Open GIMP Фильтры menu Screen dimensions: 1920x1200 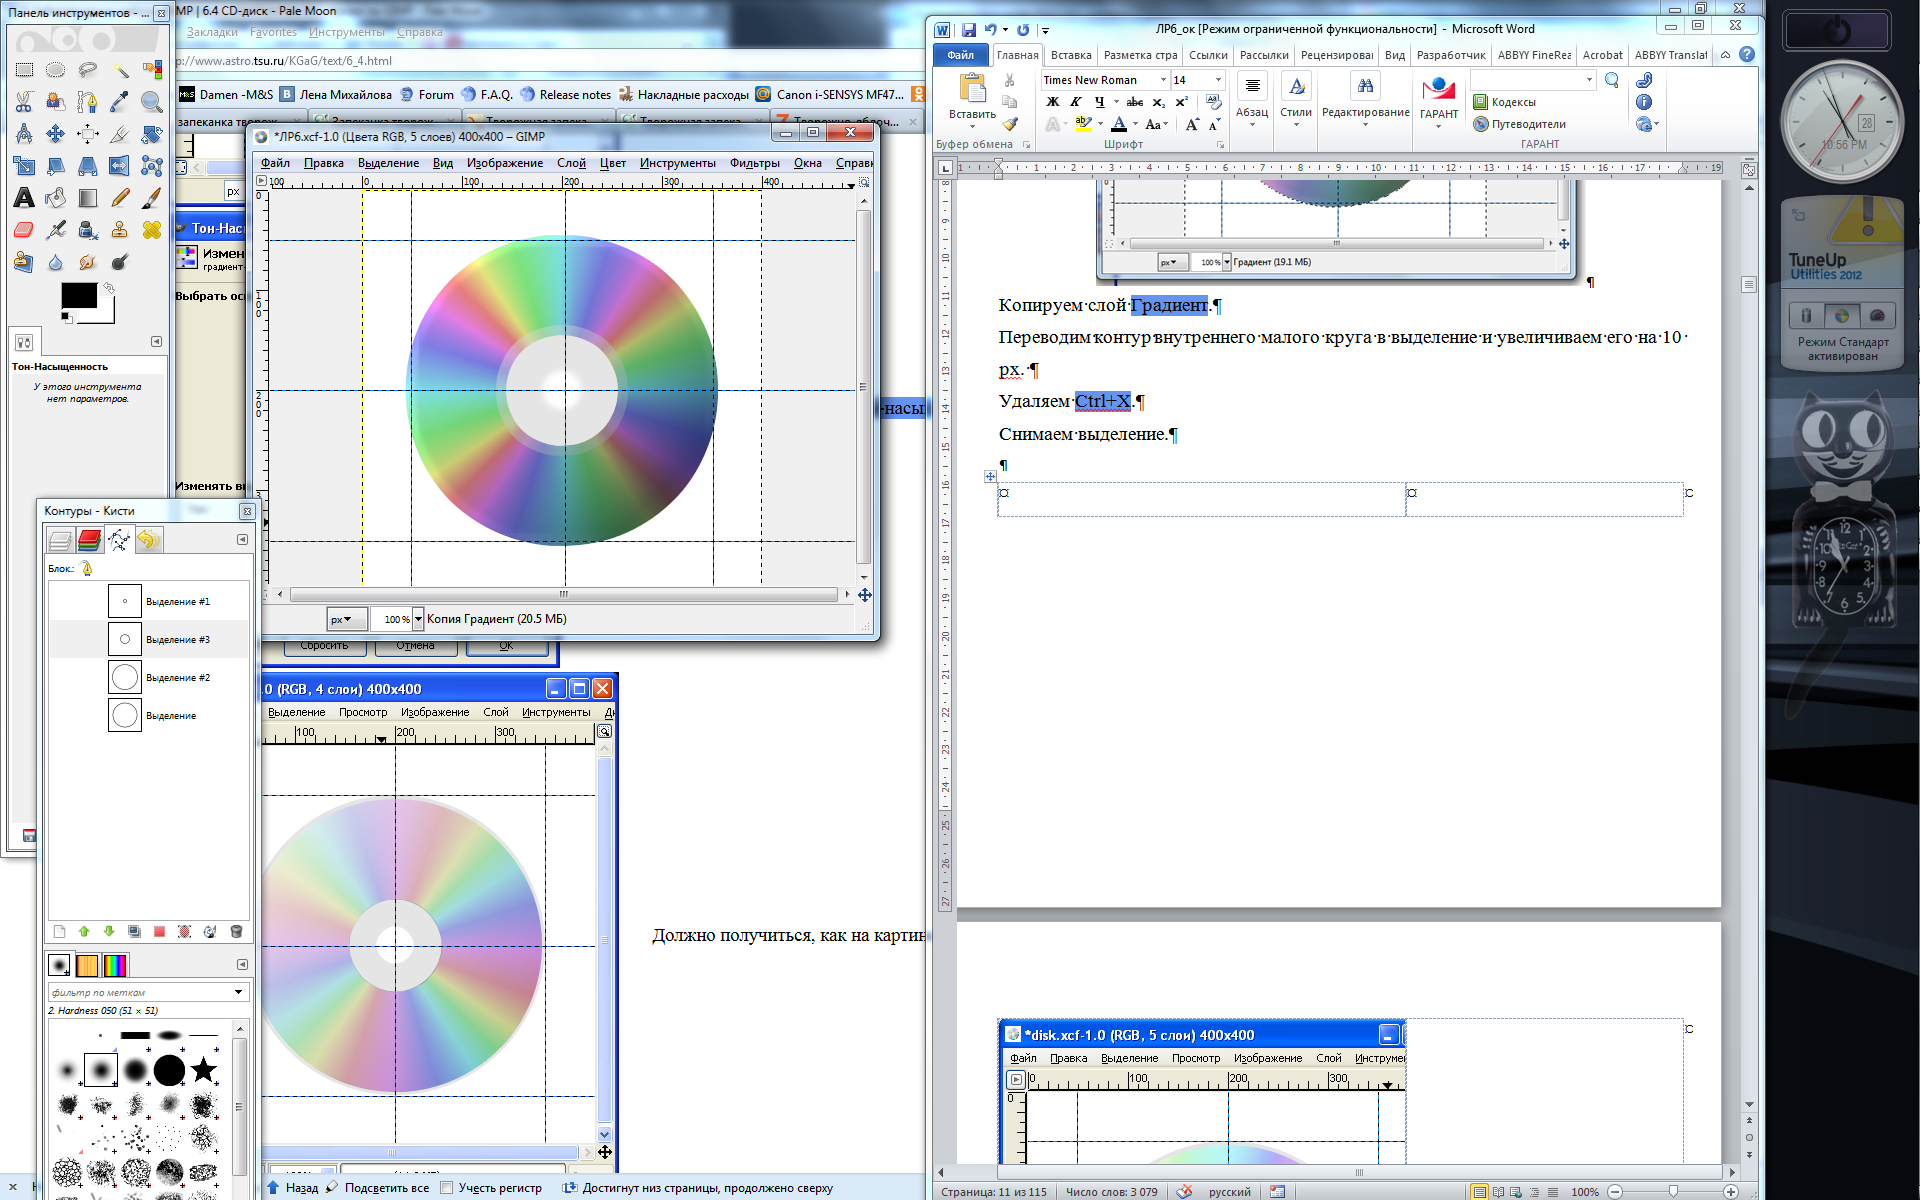[x=754, y=163]
